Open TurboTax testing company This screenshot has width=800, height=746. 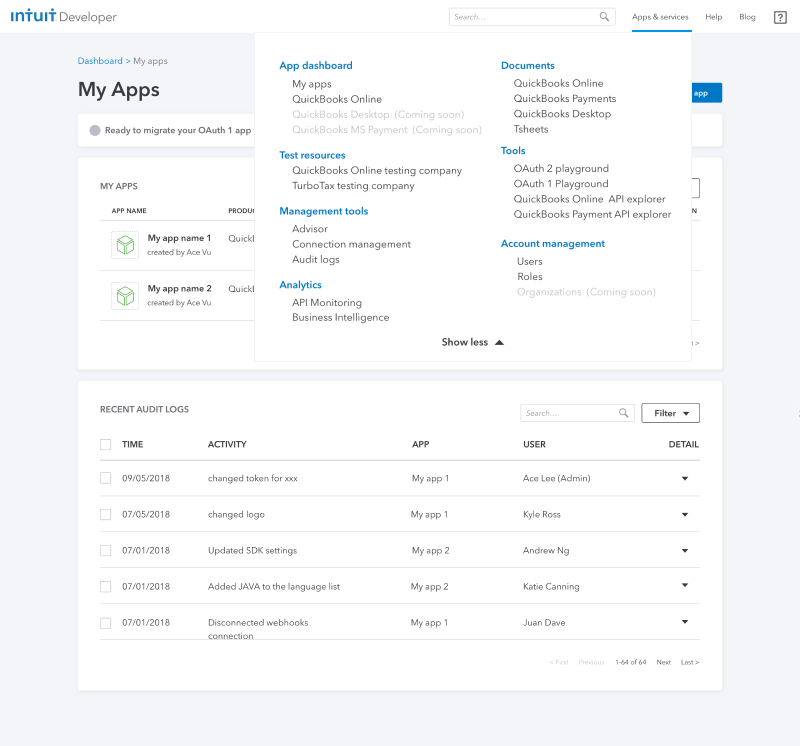[353, 186]
